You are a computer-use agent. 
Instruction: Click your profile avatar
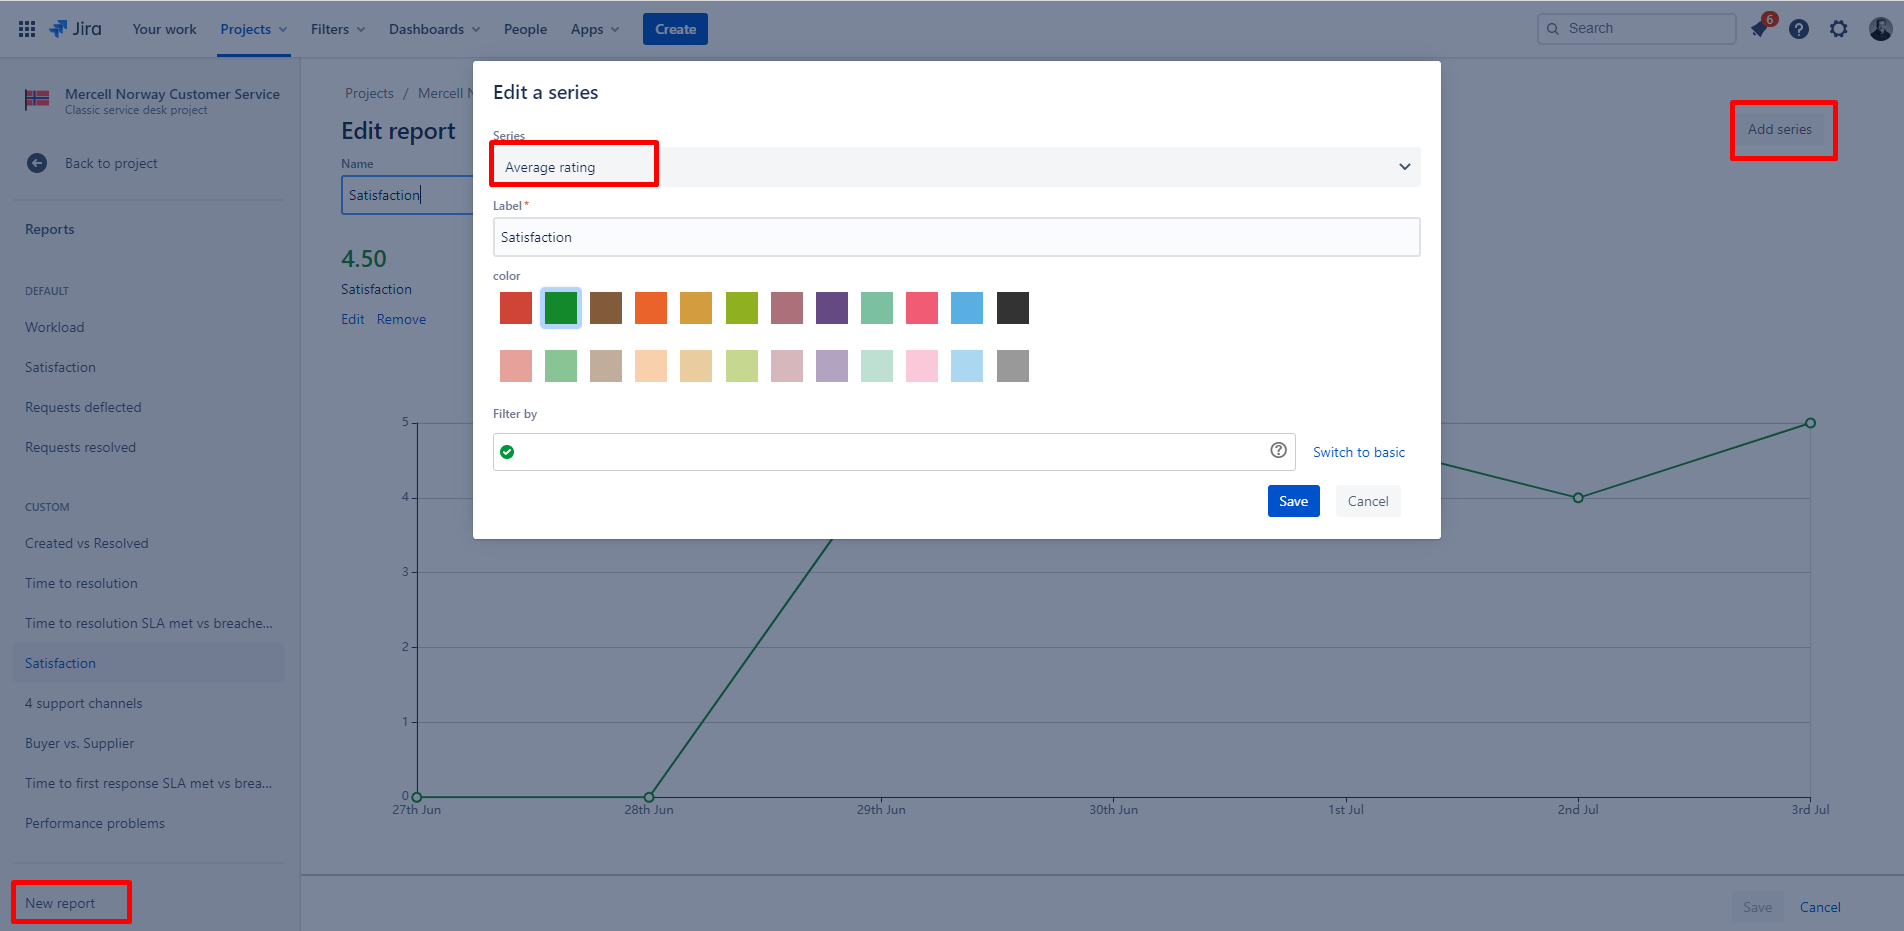tap(1878, 28)
